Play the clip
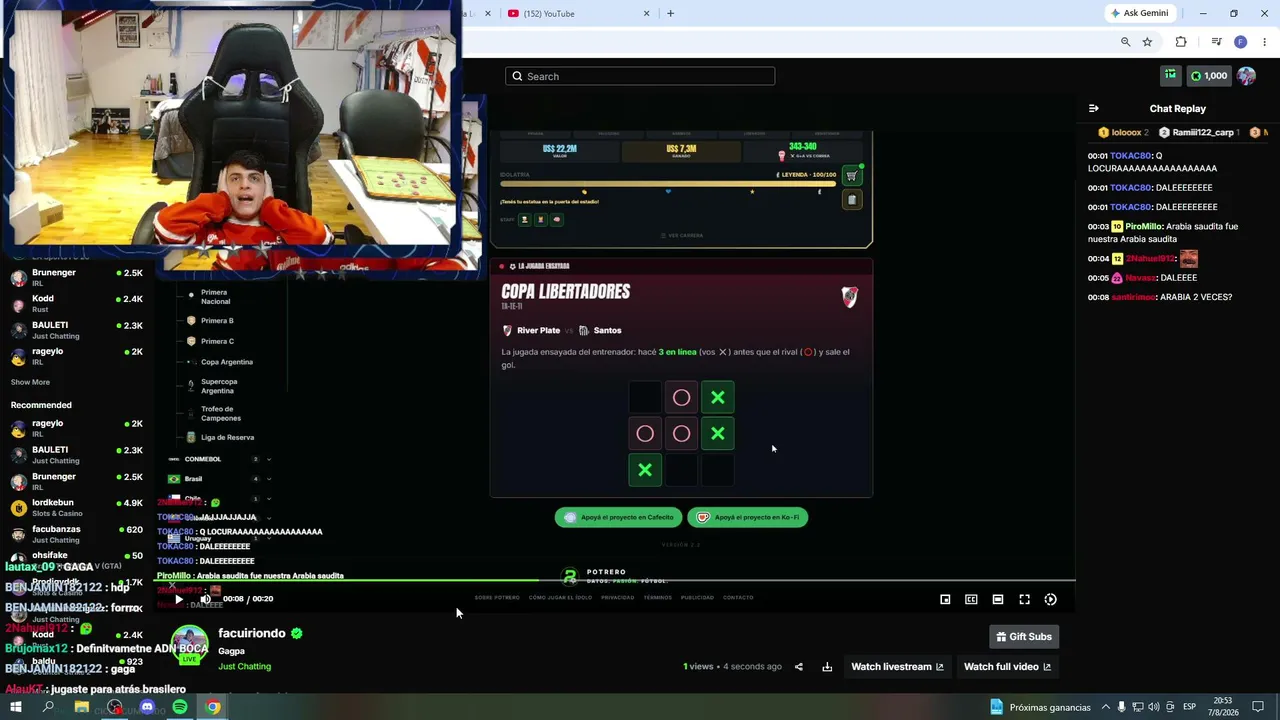The width and height of the screenshot is (1280, 720). pyautogui.click(x=179, y=599)
